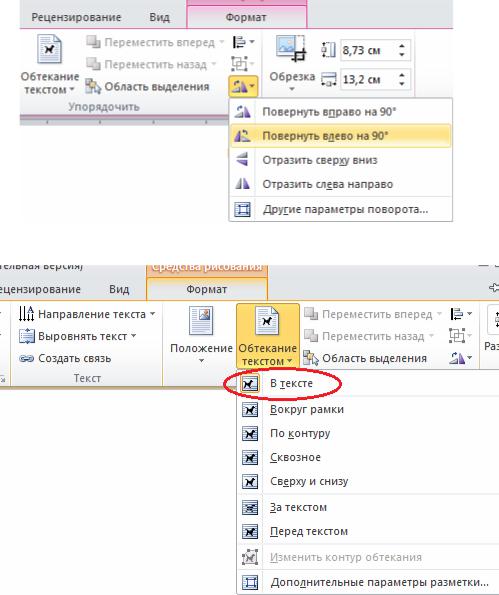Click Переместить вперед in the Picture Tools ribbon
Viewport: 499px width, 595px height.
(155, 42)
